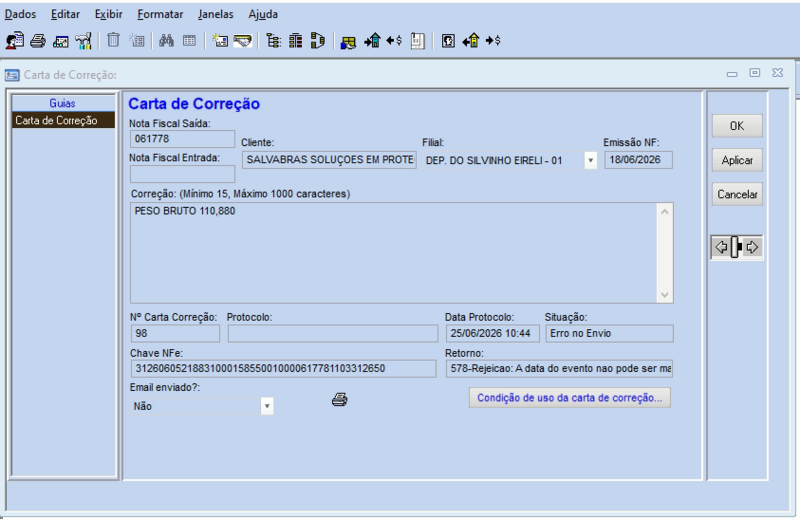Minimize the Carta de Correção window
The image size is (800, 519).
[732, 74]
